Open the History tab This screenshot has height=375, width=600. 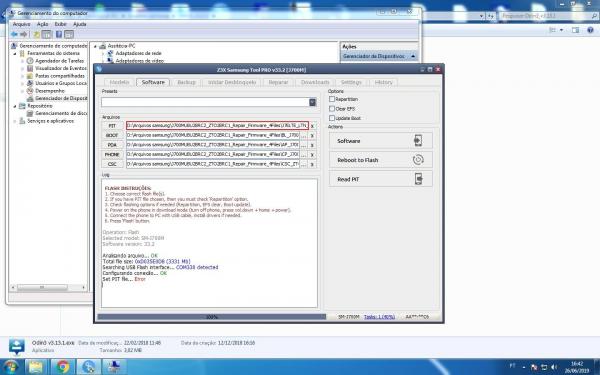click(383, 82)
